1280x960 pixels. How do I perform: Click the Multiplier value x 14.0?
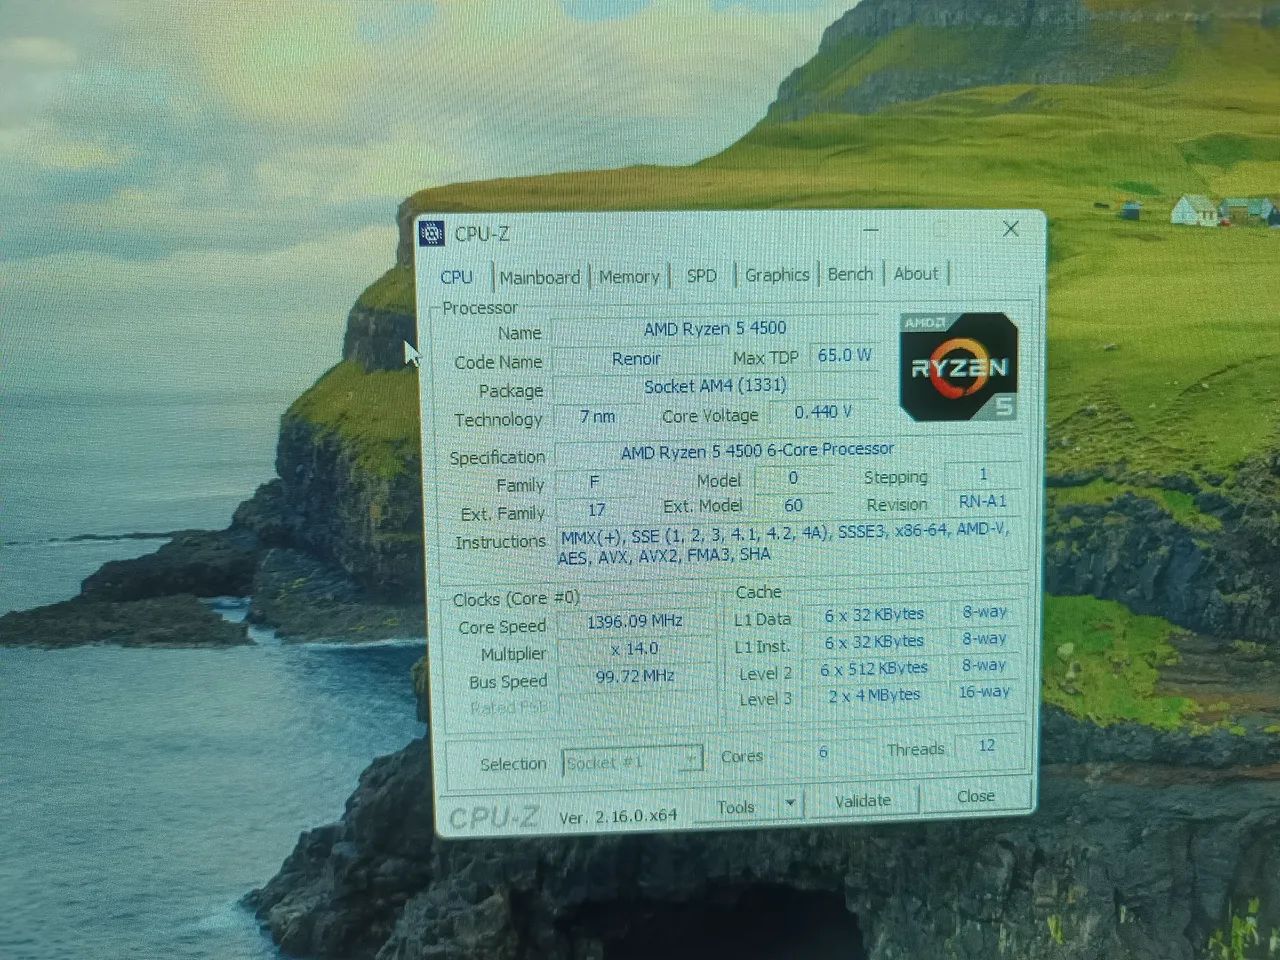point(635,649)
